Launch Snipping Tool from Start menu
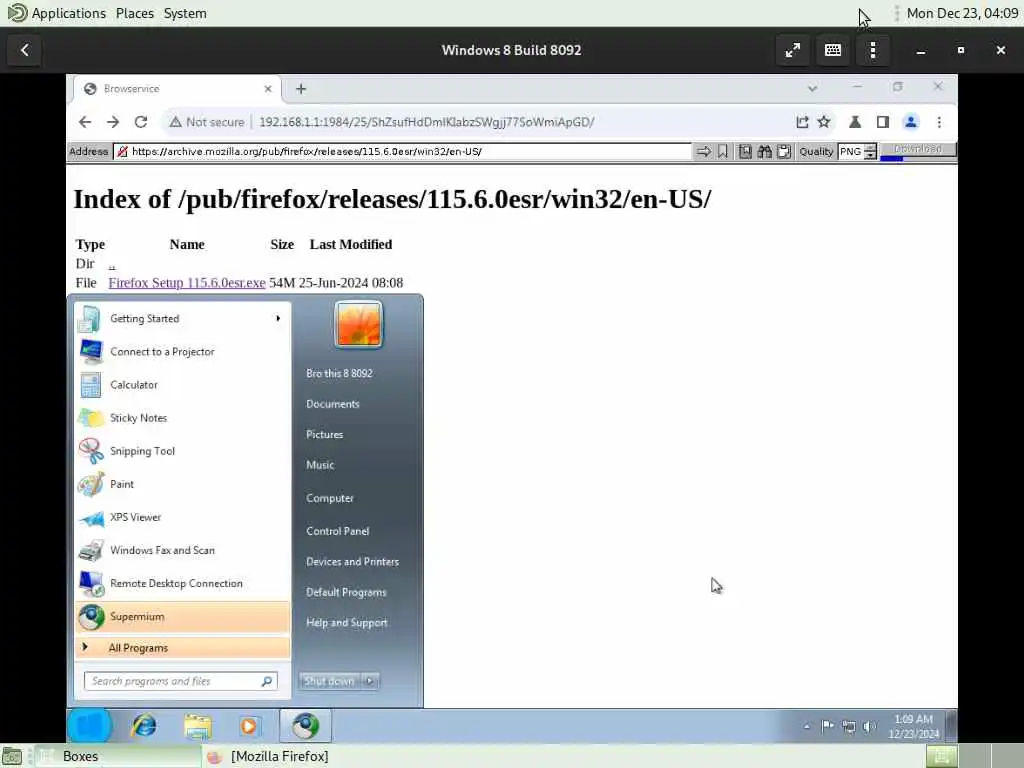 click(182, 451)
